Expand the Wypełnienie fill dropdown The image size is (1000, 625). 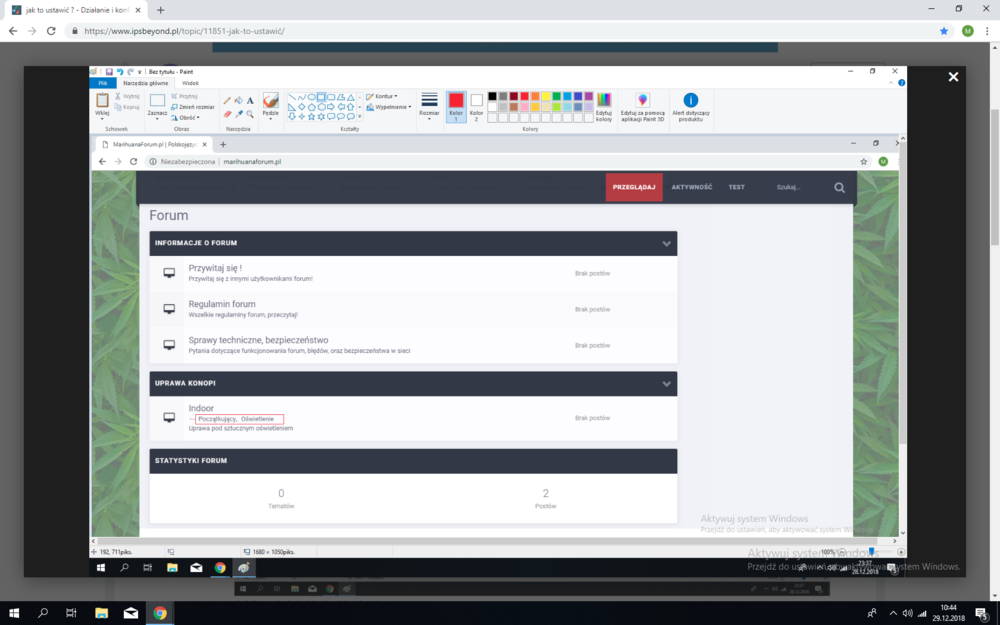point(388,106)
